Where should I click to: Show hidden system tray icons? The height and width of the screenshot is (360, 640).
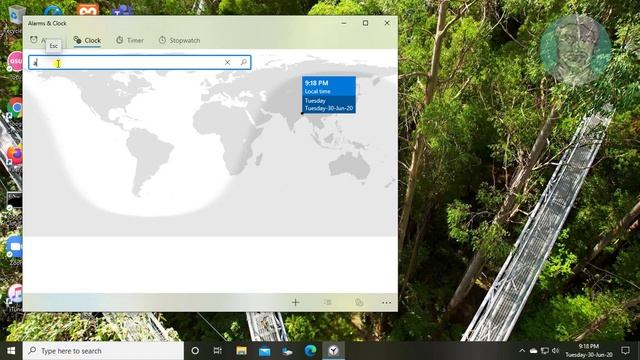(522, 351)
